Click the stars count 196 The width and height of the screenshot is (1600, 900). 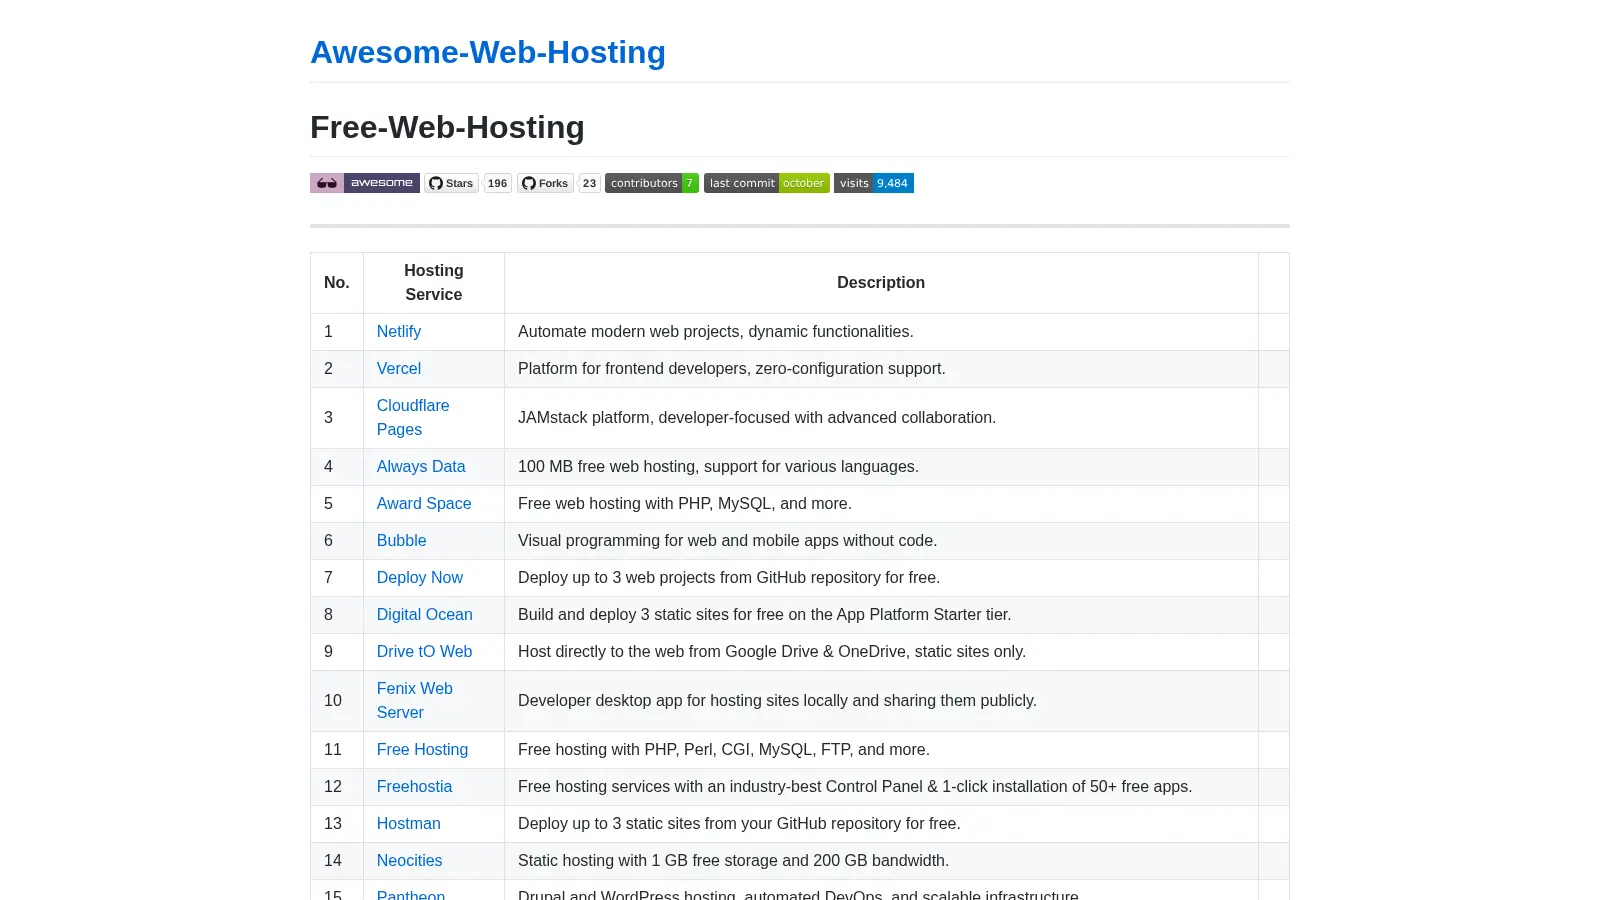(497, 183)
